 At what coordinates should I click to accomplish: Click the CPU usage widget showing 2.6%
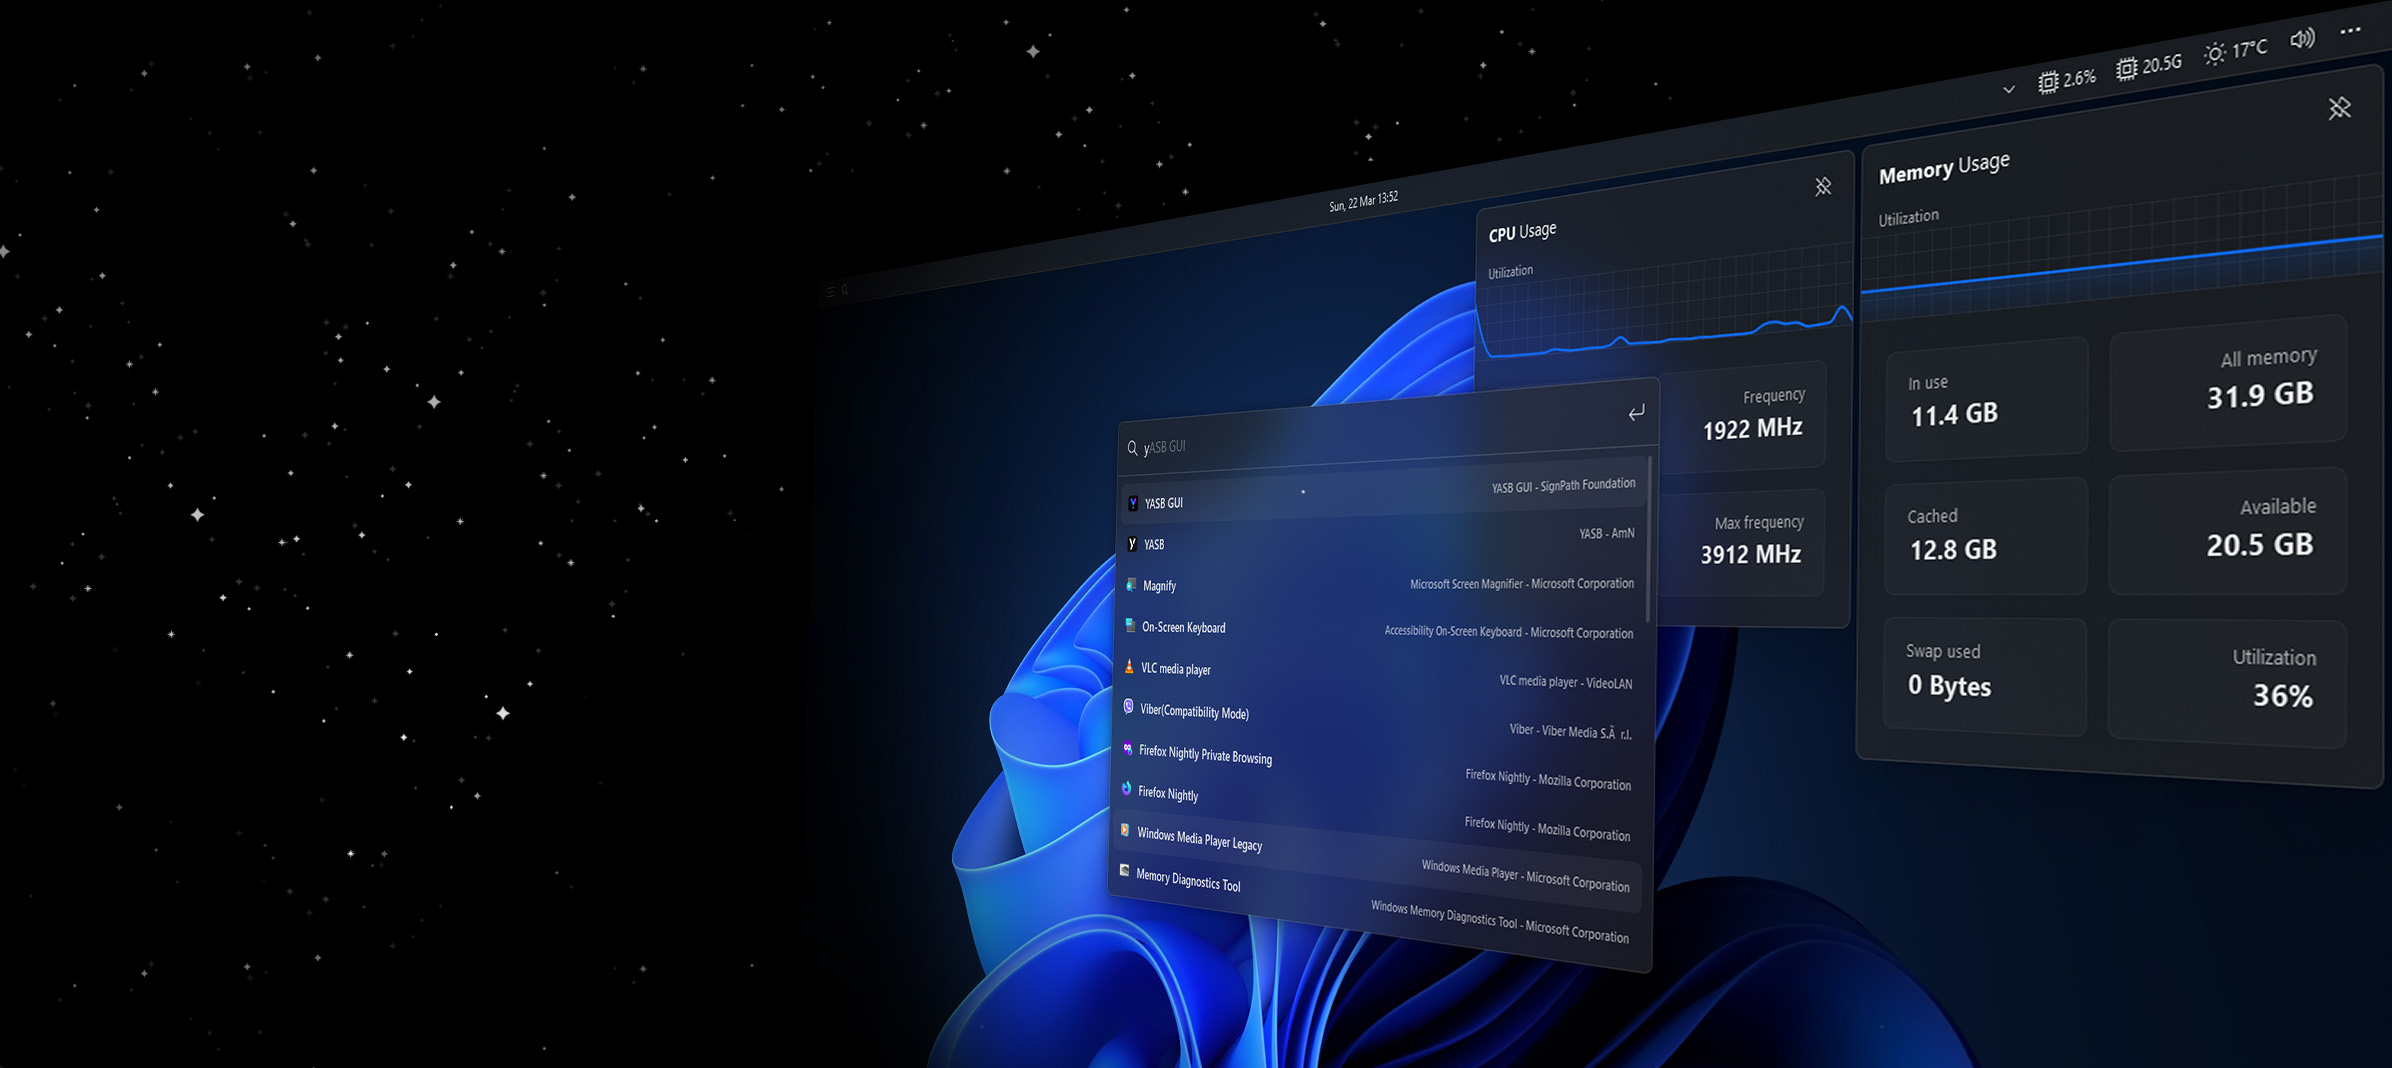click(2067, 80)
